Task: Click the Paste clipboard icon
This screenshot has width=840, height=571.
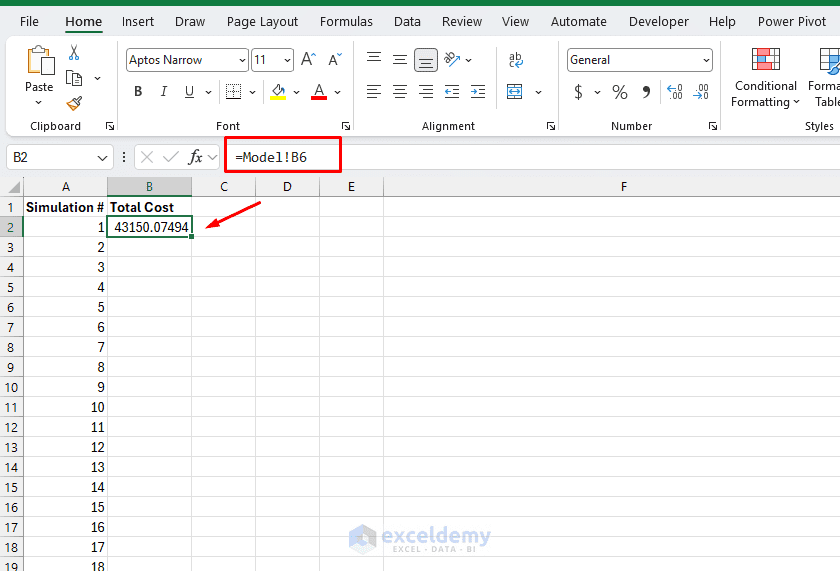Action: pyautogui.click(x=41, y=60)
